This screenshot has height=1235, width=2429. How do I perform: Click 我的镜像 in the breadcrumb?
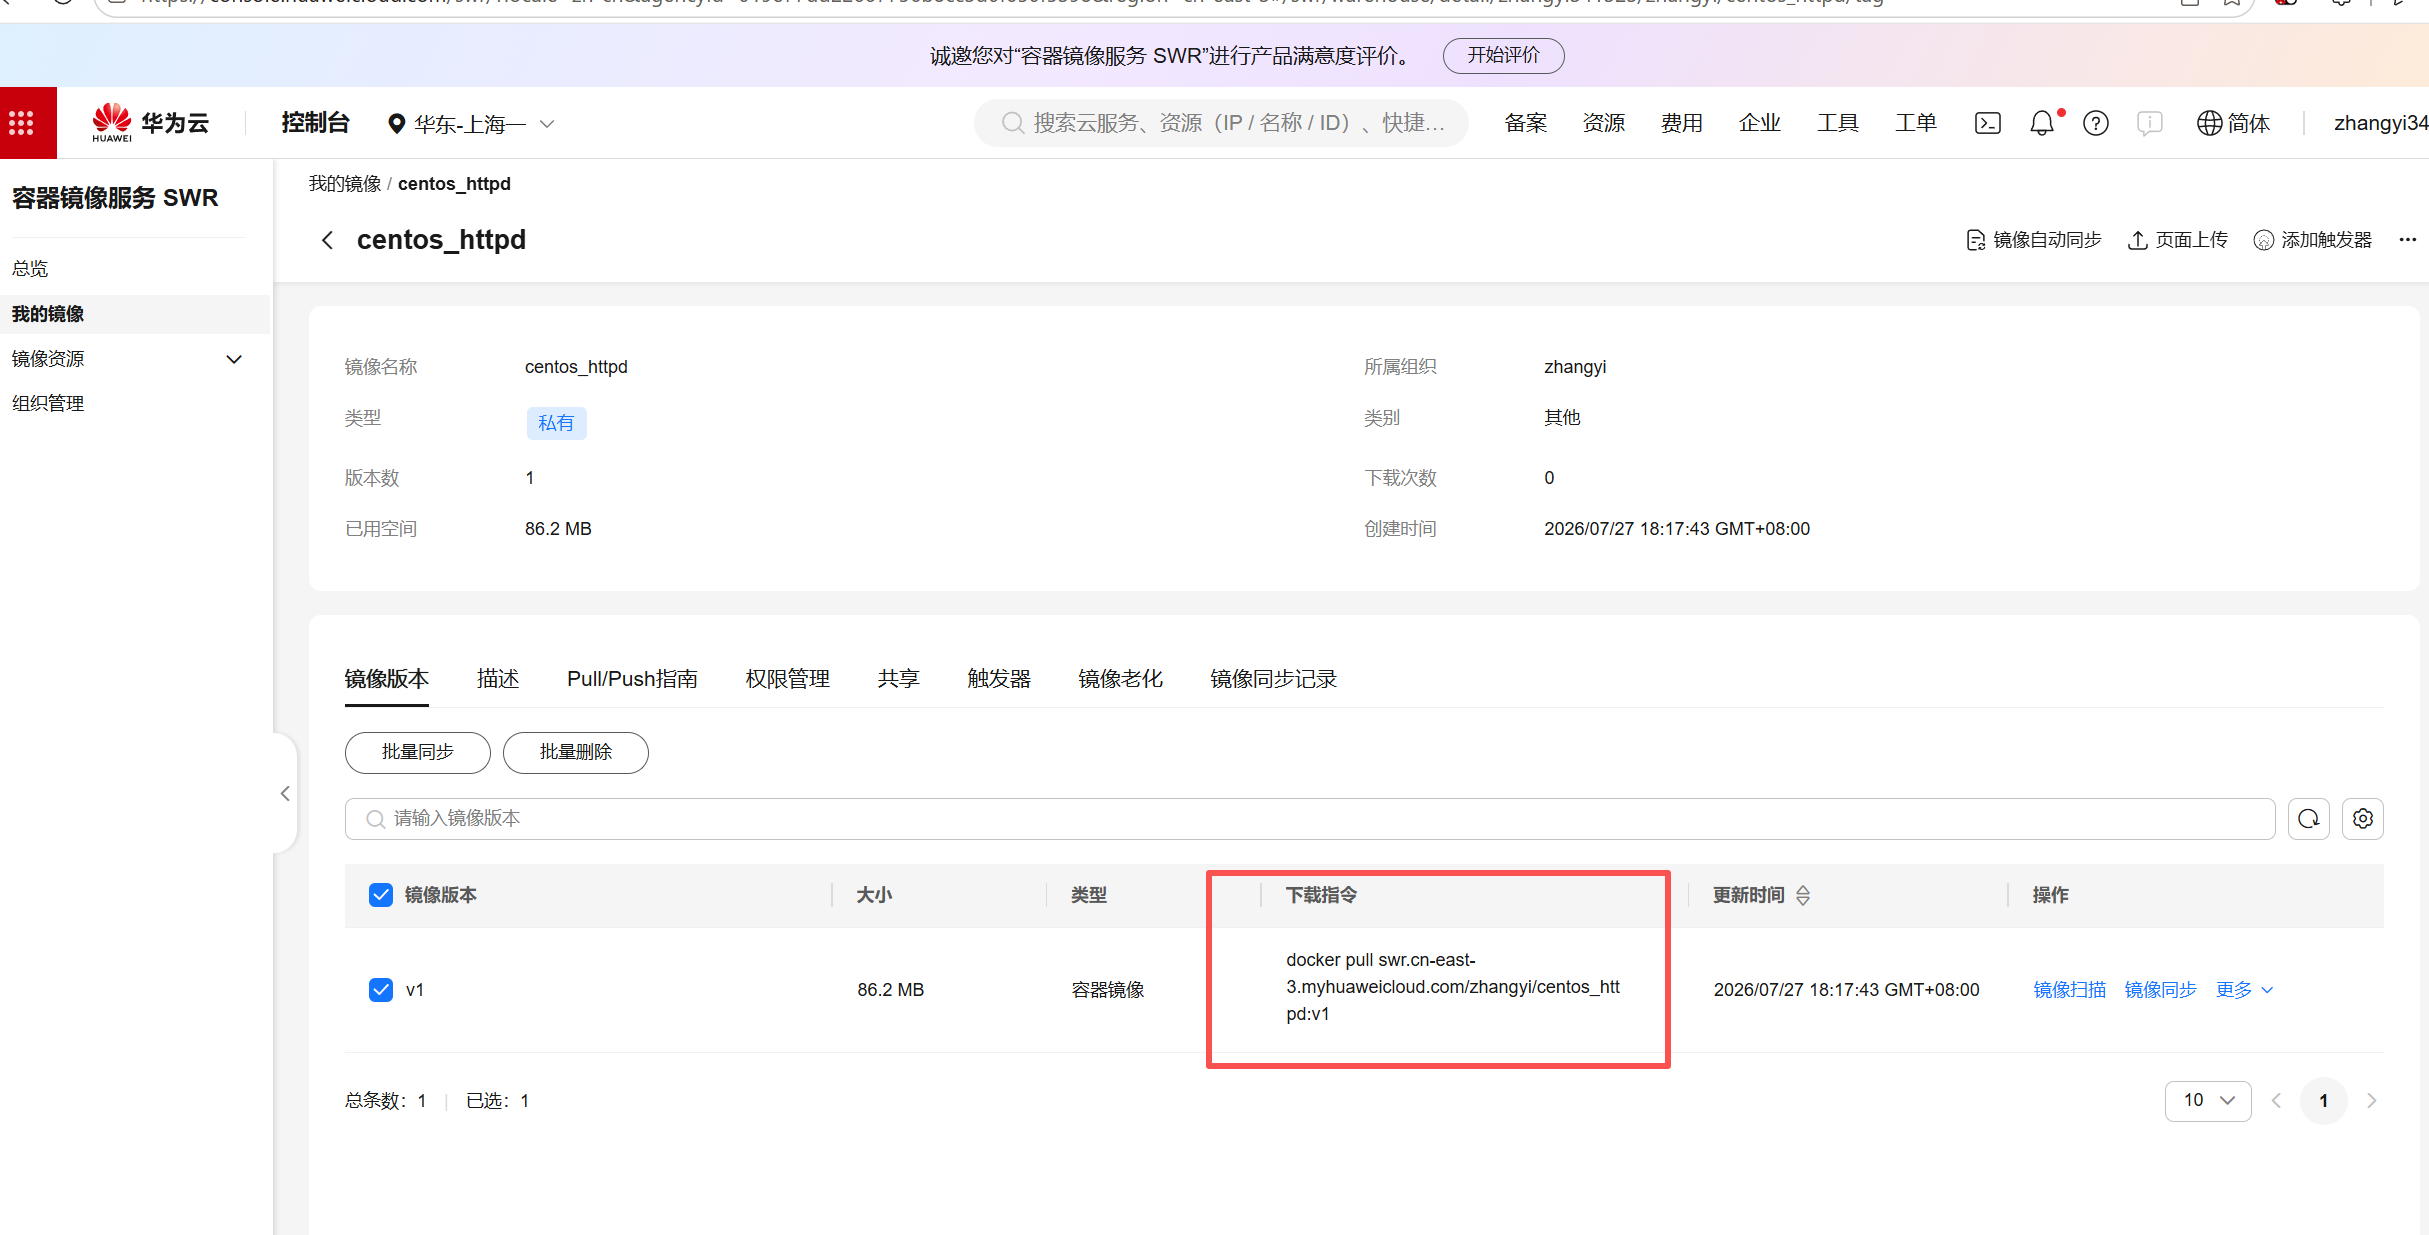(x=345, y=184)
